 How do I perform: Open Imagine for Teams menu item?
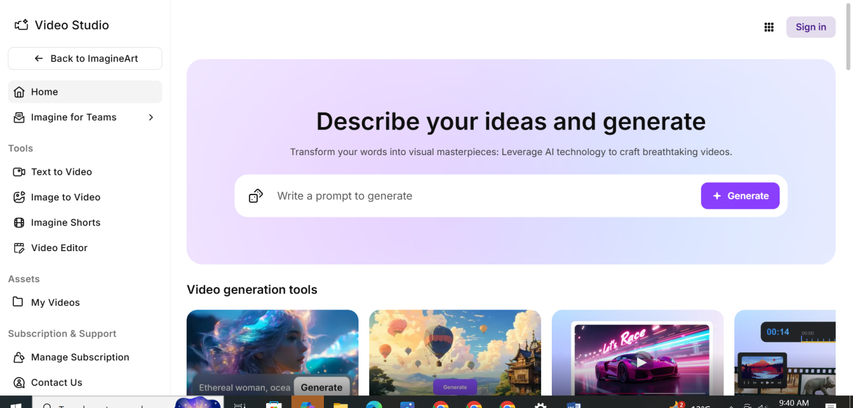pyautogui.click(x=74, y=117)
